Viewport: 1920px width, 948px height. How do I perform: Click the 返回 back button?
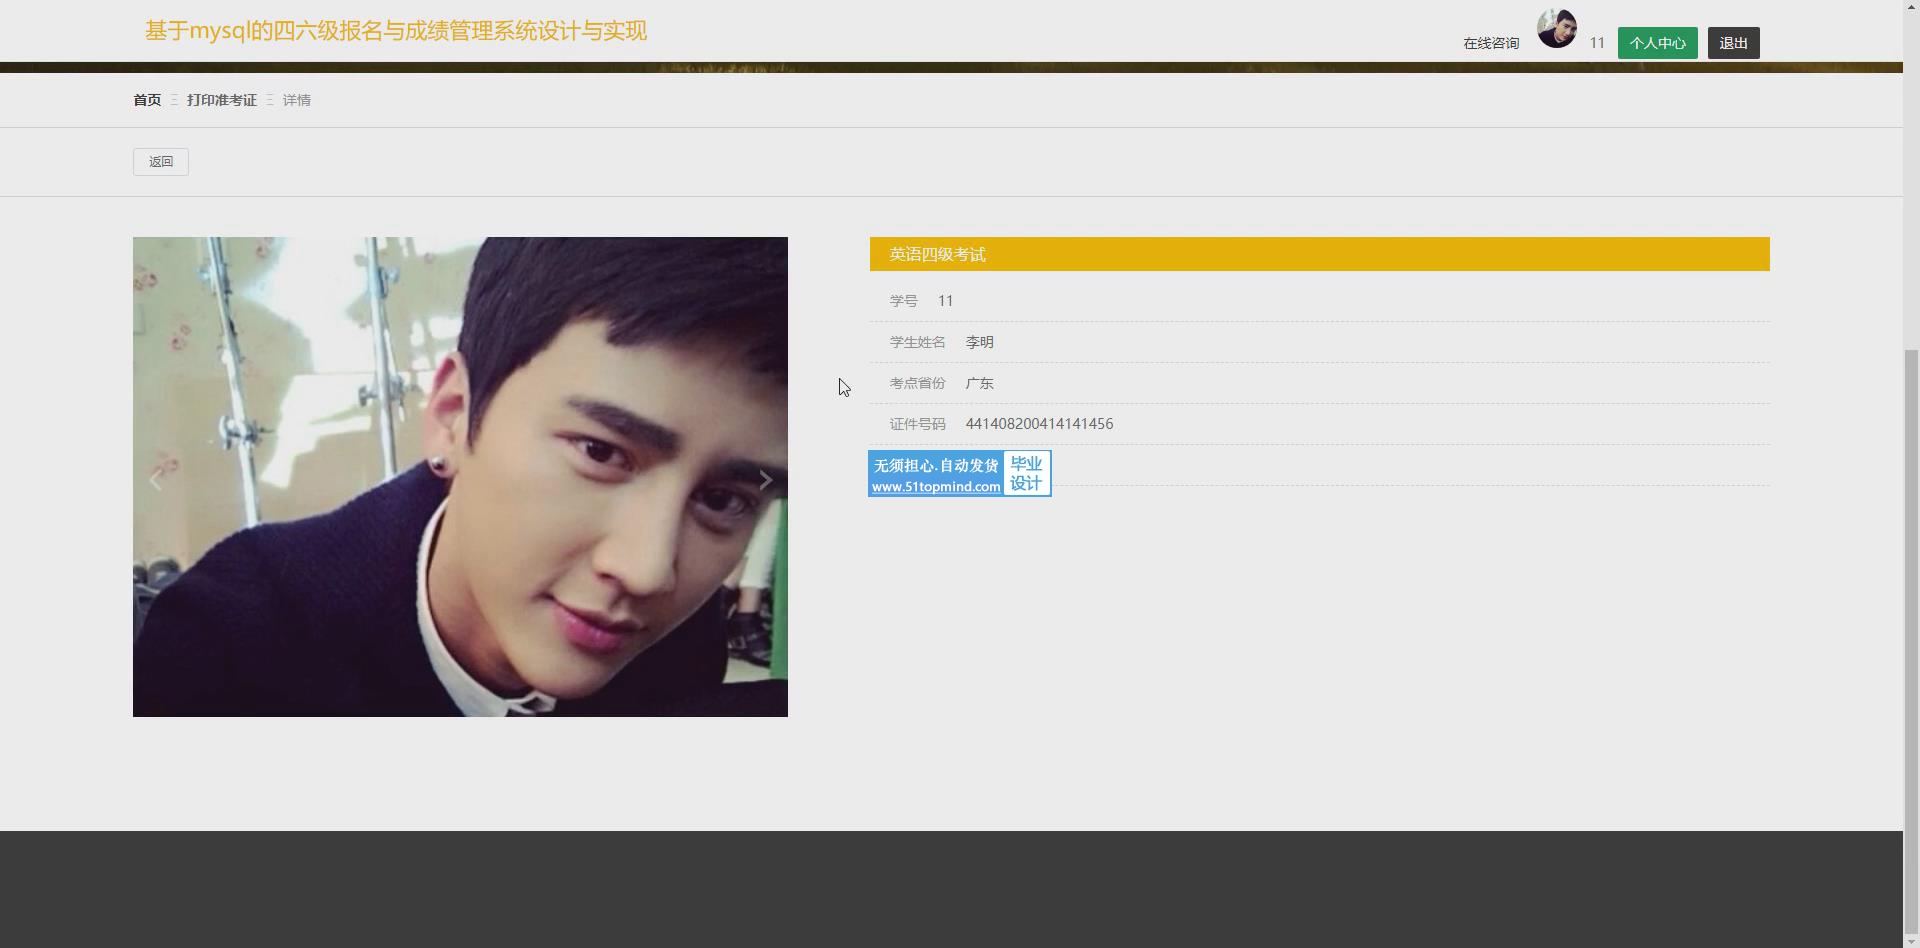[x=161, y=162]
